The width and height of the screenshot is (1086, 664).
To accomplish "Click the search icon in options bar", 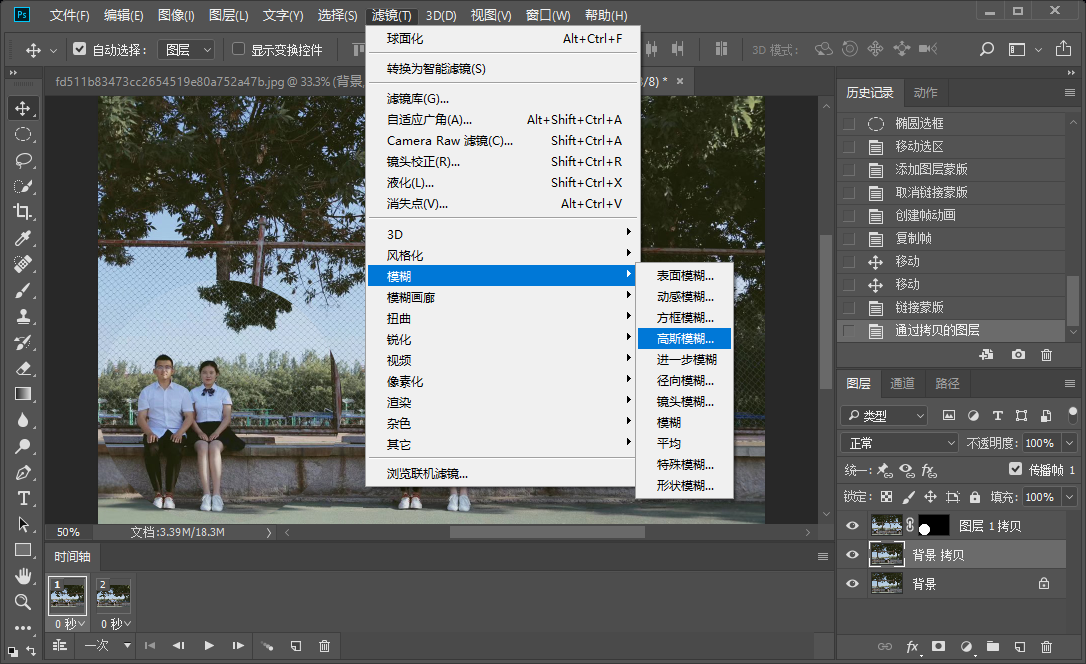I will tap(986, 49).
